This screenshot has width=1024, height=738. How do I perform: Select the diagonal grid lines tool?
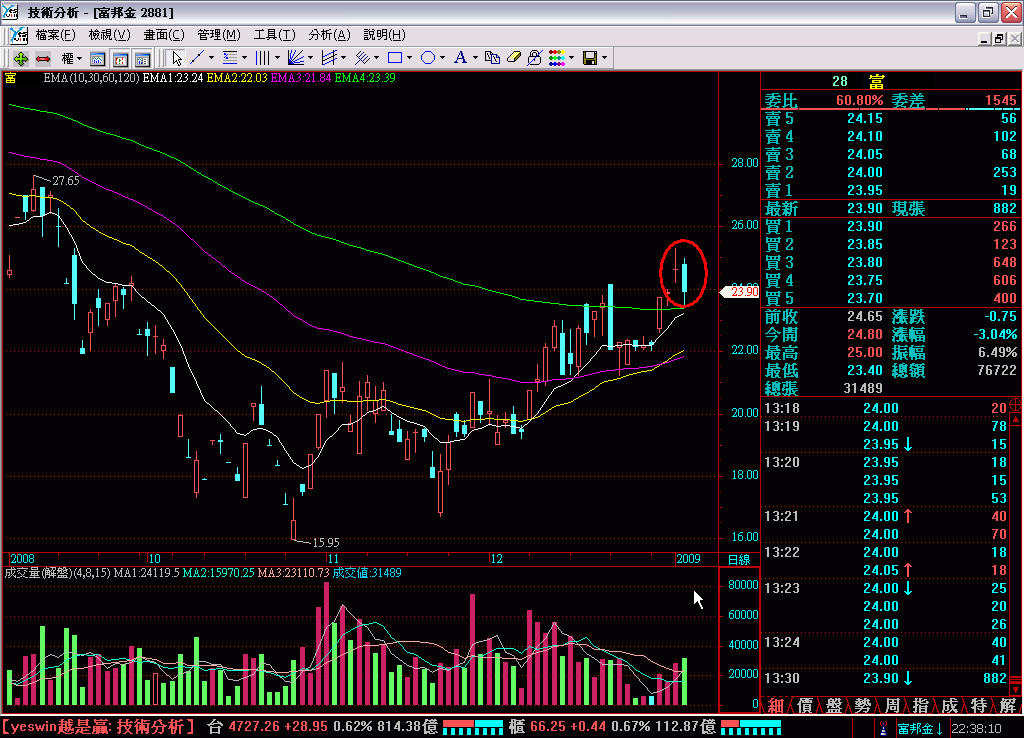pos(362,58)
